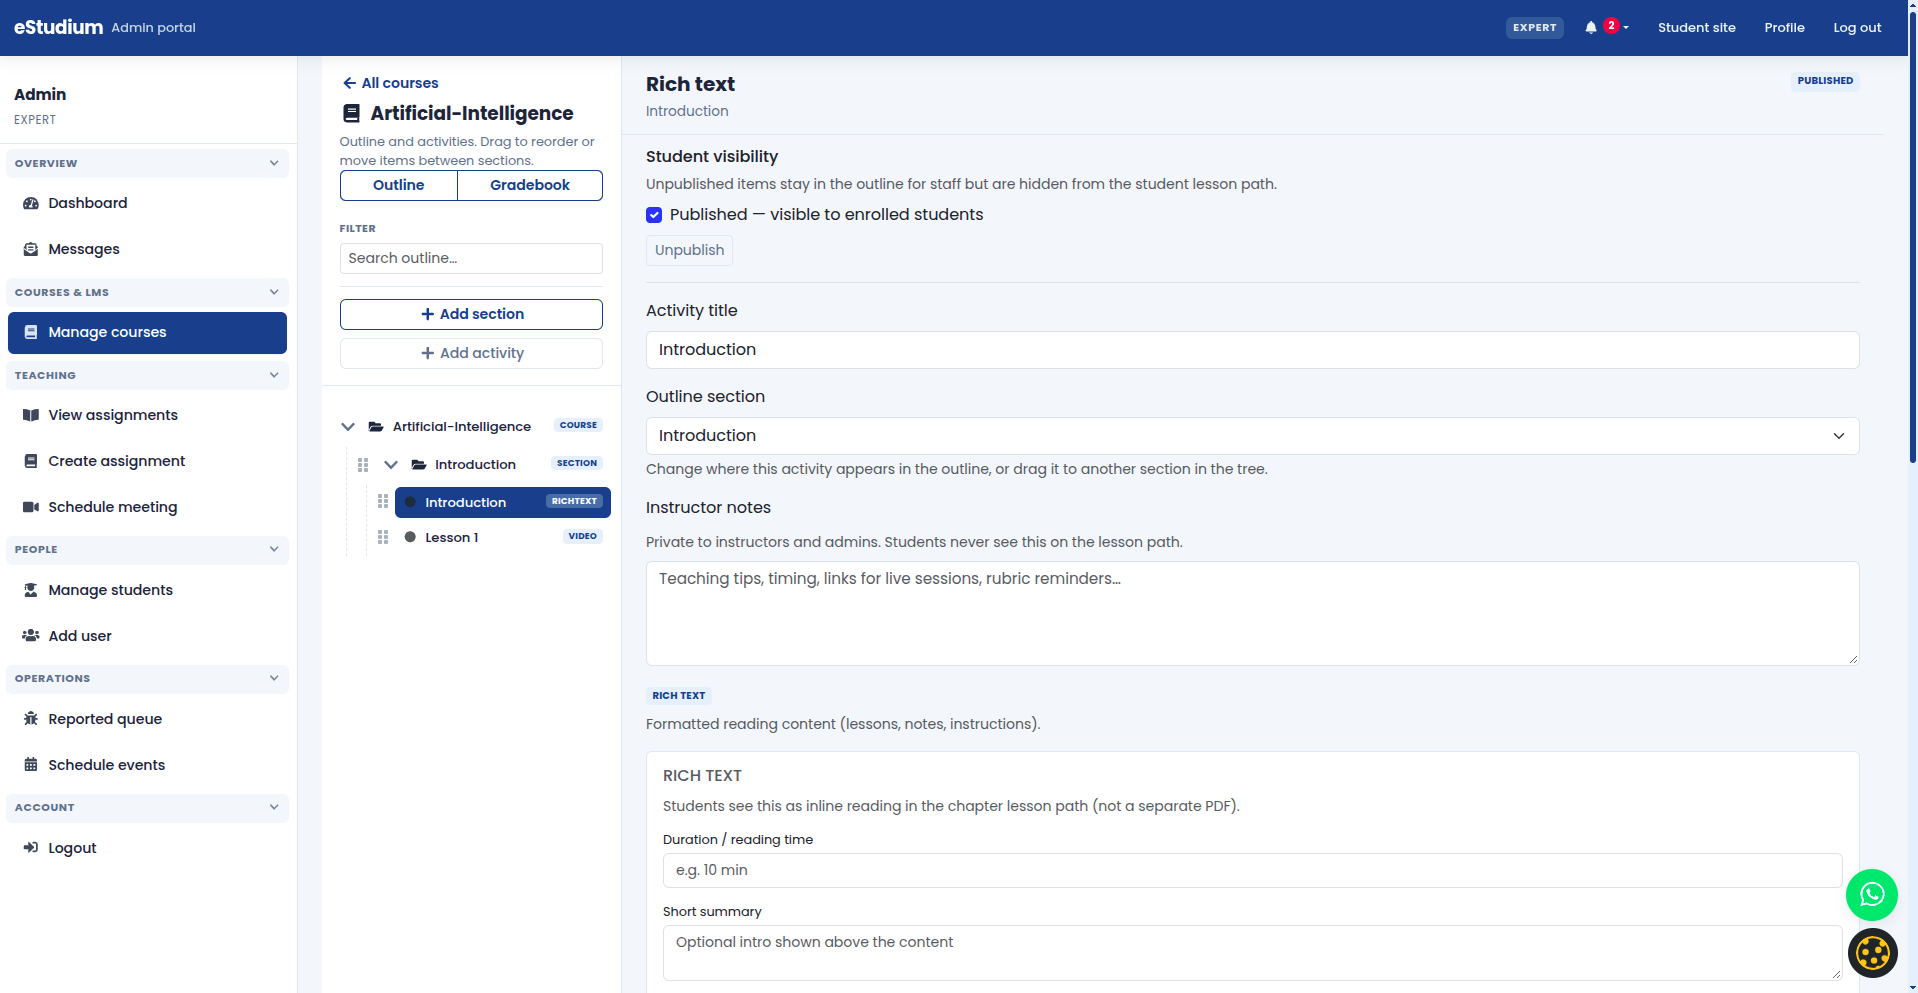1918x993 pixels.
Task: Click the Logout arrow icon
Action: (31, 848)
